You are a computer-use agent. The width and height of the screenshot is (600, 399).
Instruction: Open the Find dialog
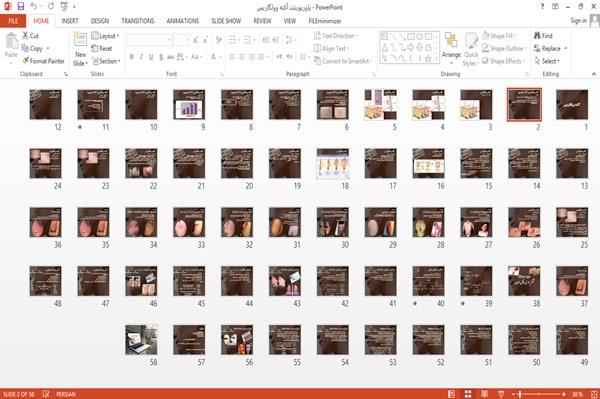543,36
